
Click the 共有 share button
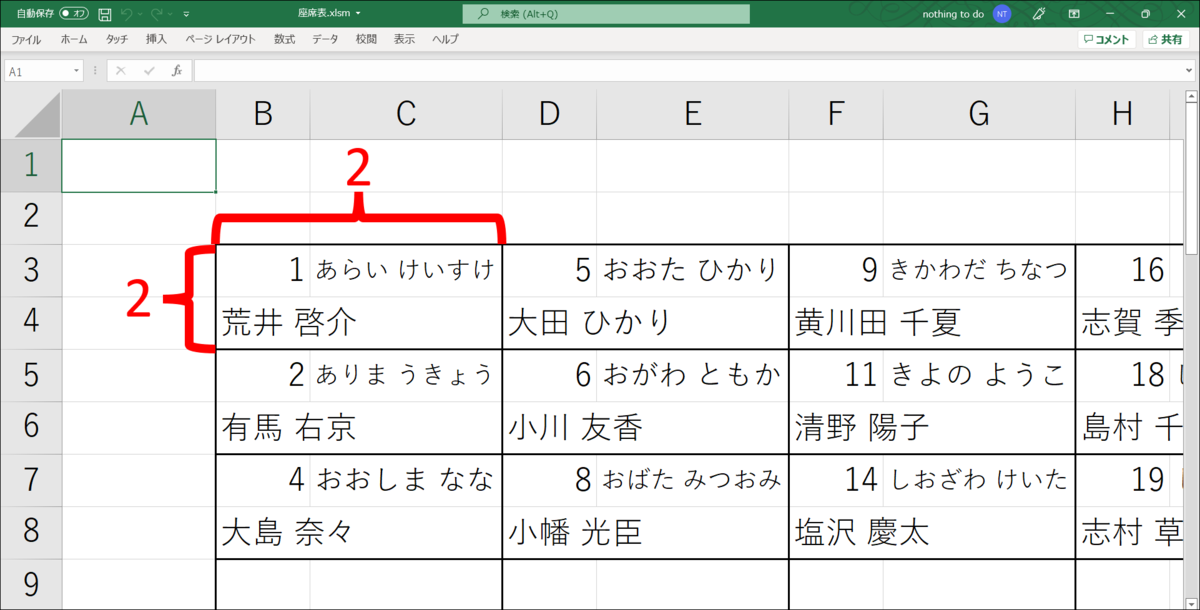click(1167, 40)
